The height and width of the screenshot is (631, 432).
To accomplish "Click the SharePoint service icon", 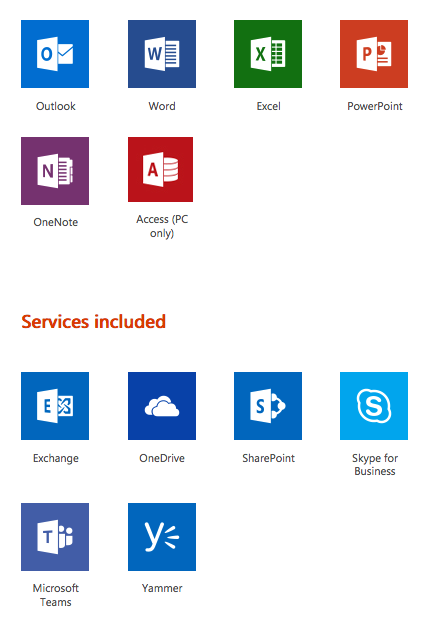I will coord(268,406).
